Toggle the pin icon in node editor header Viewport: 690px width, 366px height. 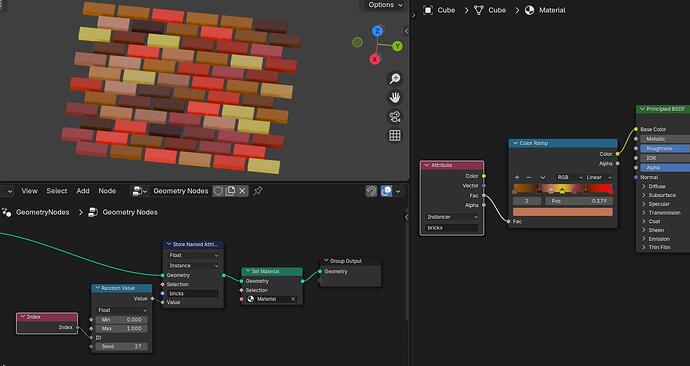tap(258, 191)
